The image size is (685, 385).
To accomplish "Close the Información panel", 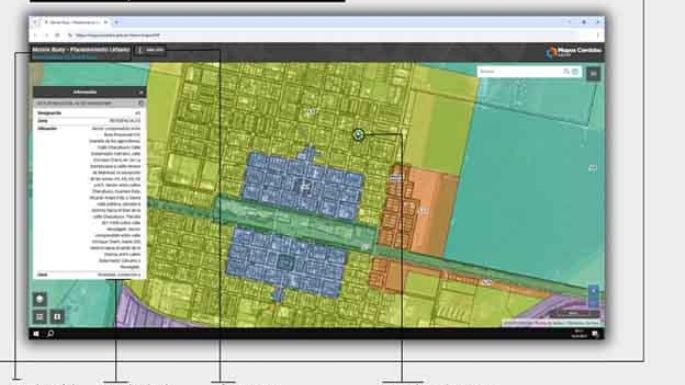I will (x=141, y=92).
